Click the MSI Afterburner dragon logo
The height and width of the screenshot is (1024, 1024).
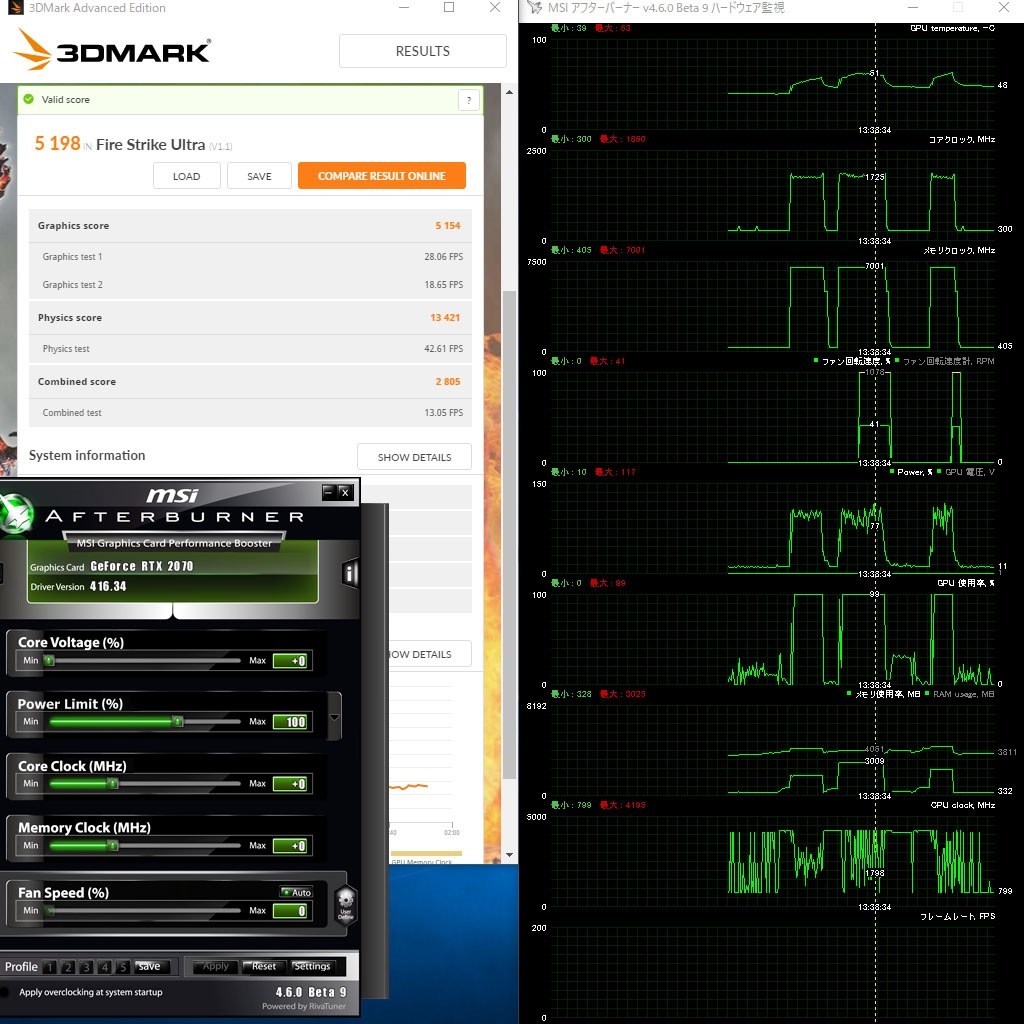[x=16, y=514]
